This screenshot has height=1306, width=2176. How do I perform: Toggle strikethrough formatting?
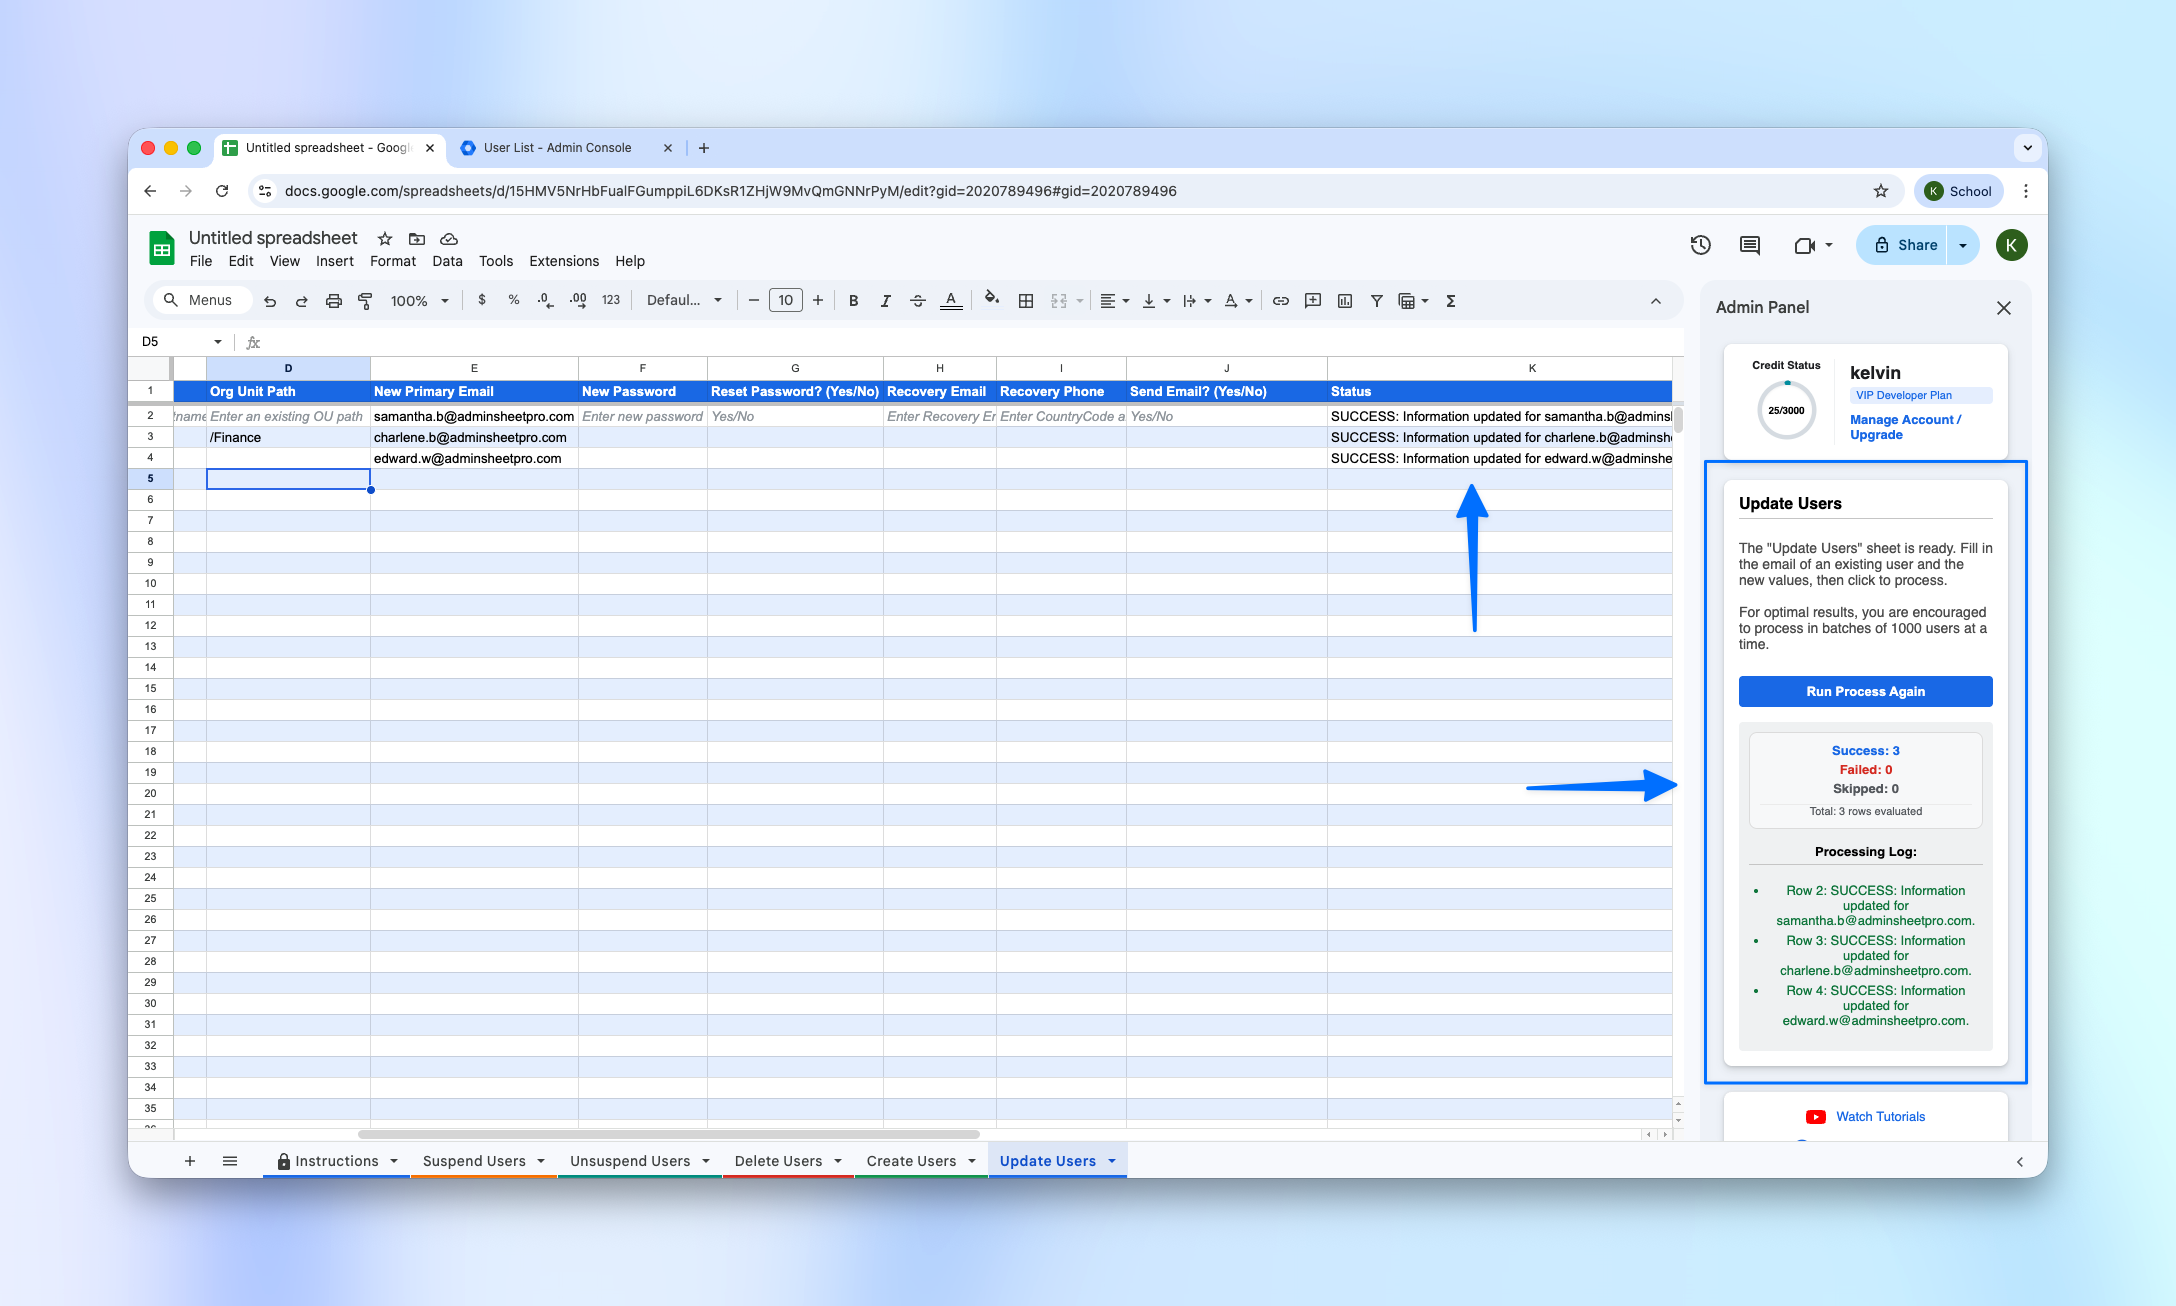point(917,300)
